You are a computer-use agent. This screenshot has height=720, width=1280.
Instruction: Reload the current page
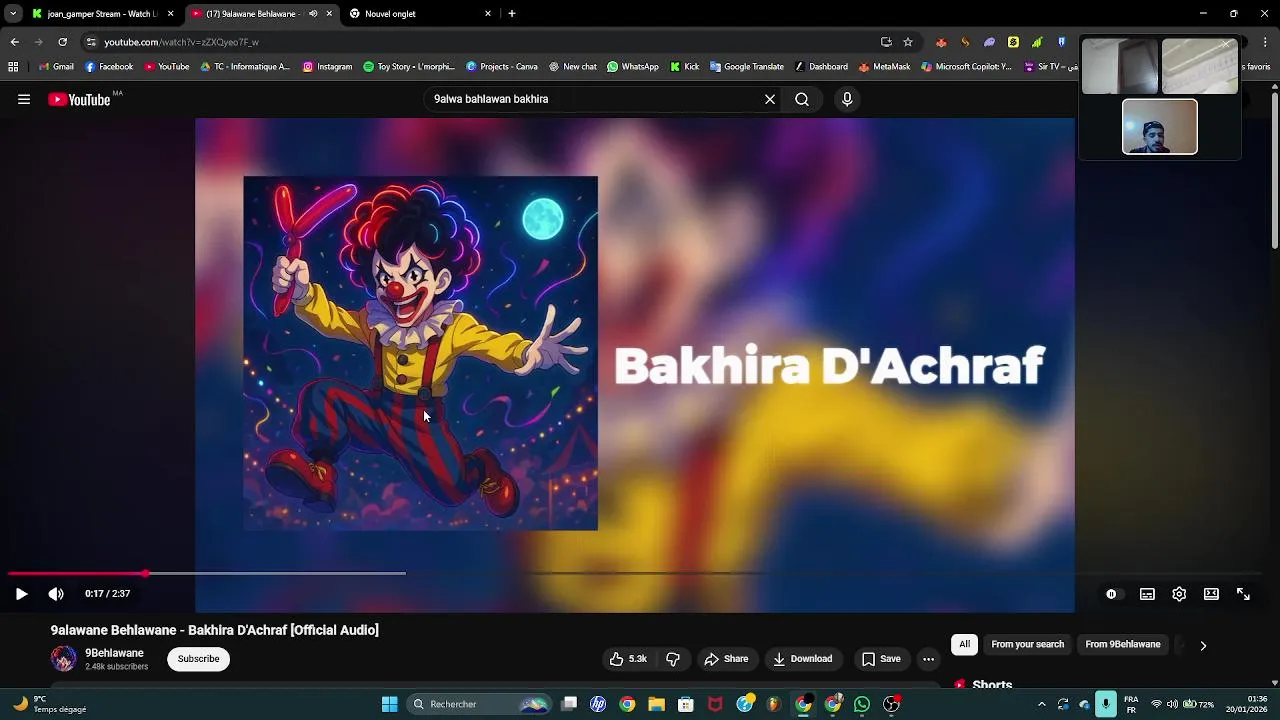[x=62, y=42]
